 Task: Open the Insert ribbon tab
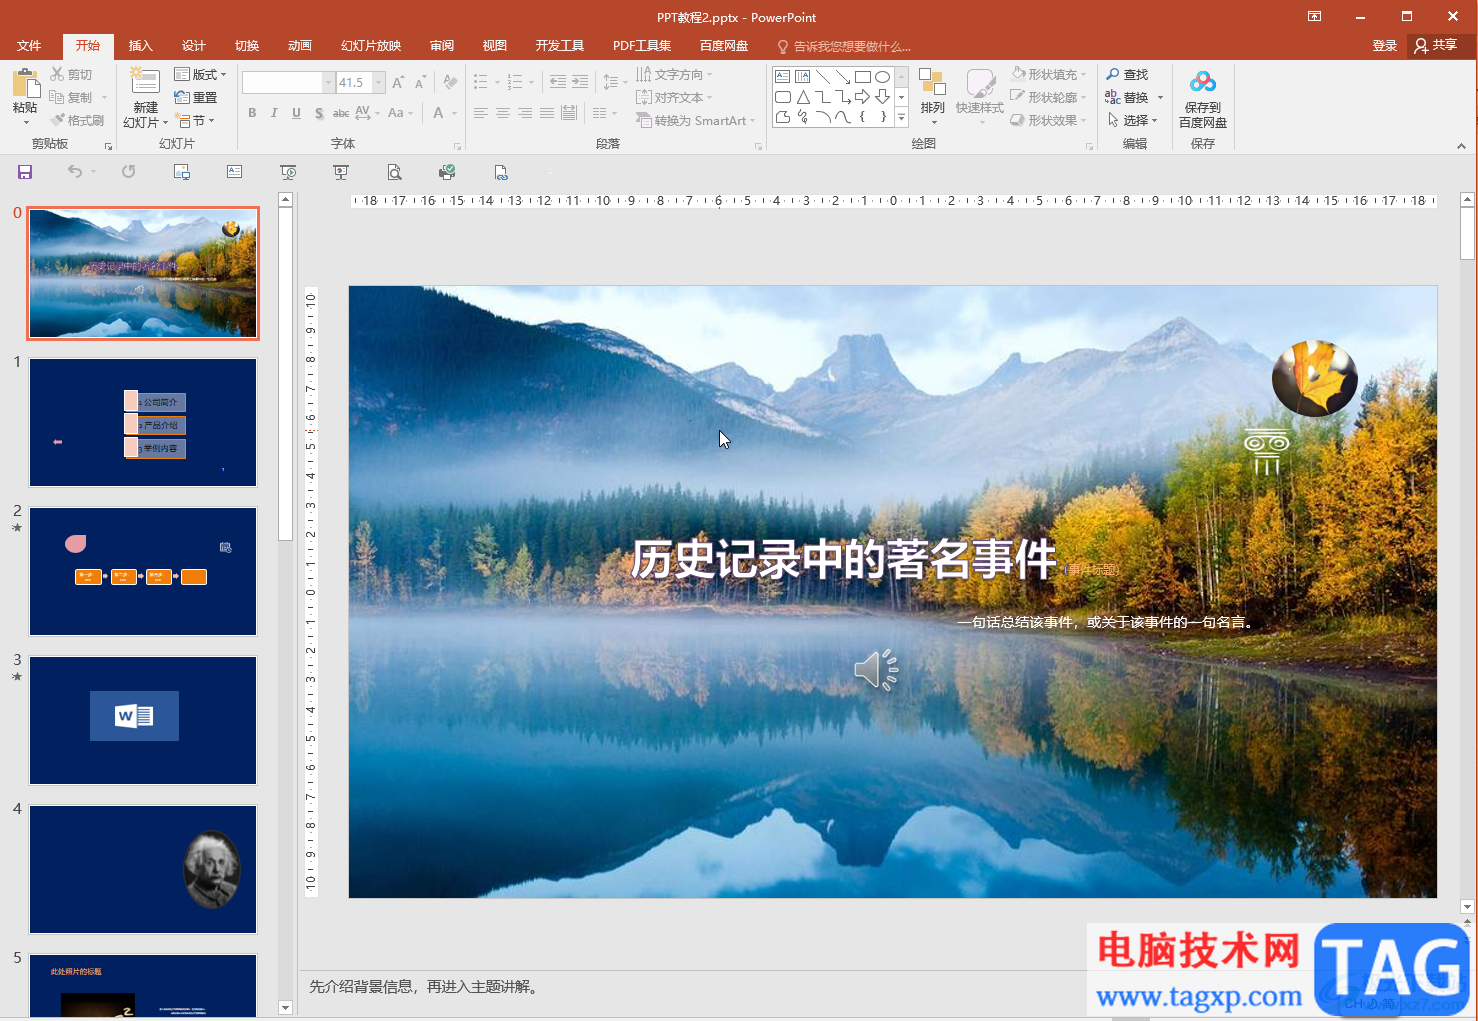(140, 46)
